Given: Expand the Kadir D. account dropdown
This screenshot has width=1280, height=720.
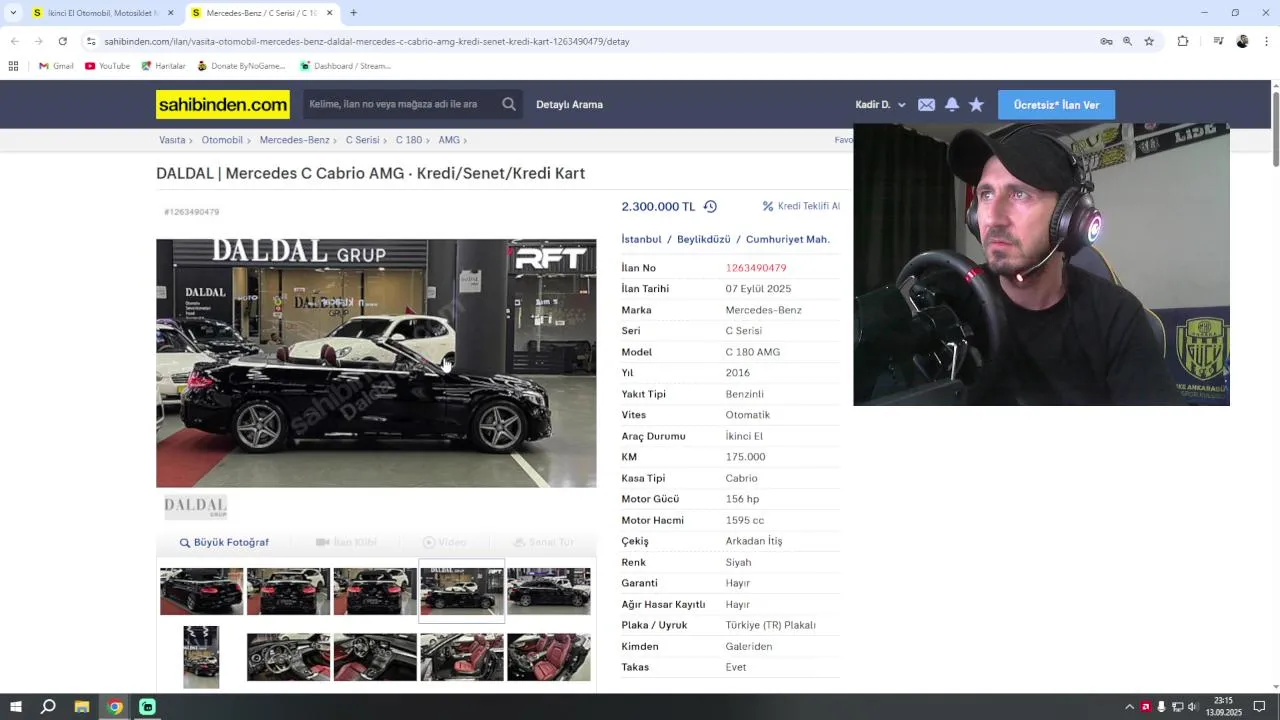Looking at the screenshot, I should (880, 105).
